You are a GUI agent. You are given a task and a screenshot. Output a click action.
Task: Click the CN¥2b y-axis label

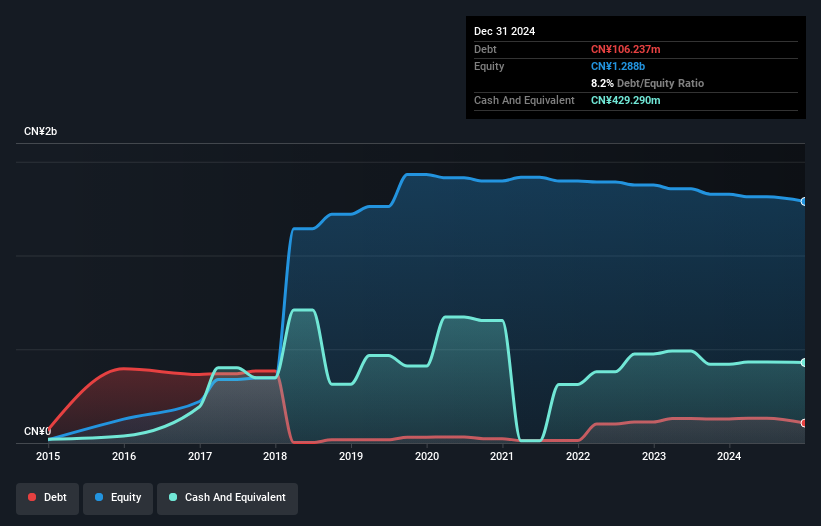40,131
